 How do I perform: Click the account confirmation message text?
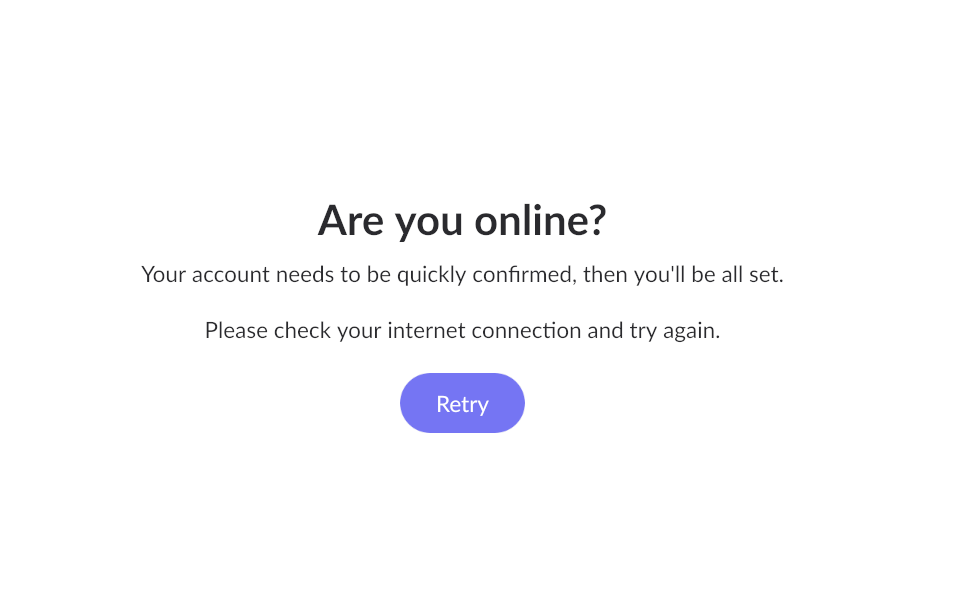(x=462, y=275)
